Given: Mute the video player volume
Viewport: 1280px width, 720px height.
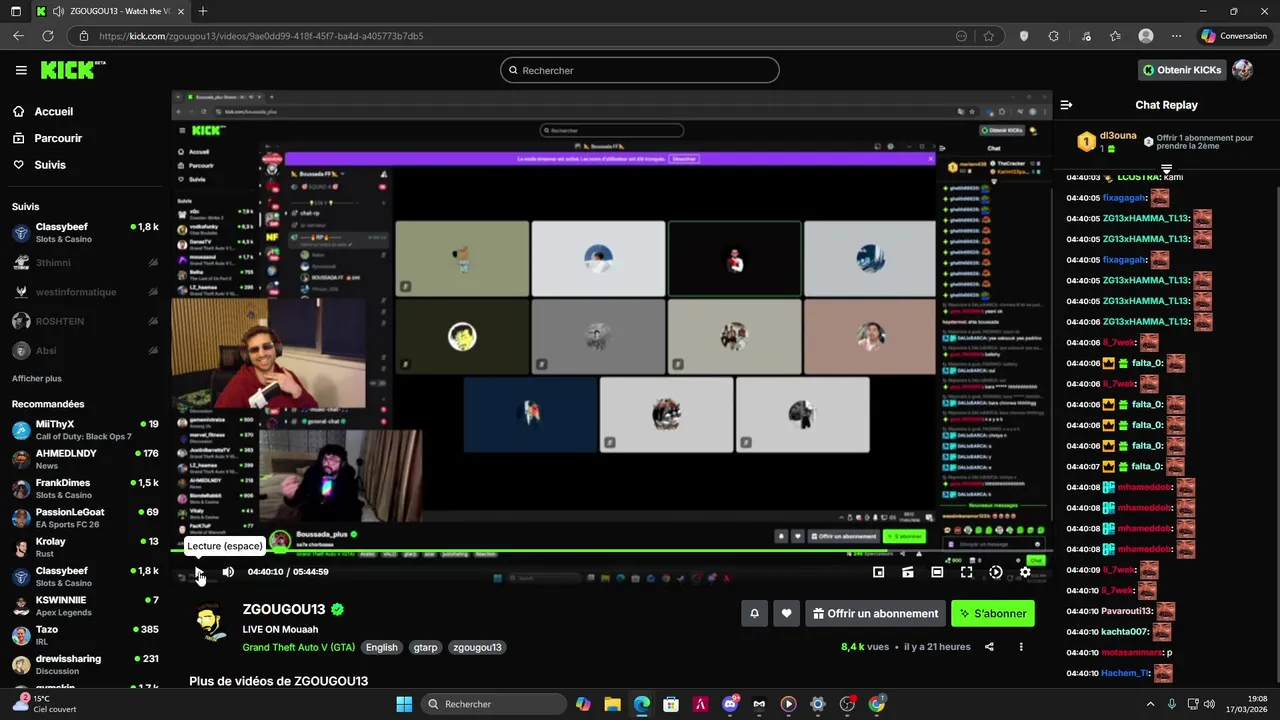Looking at the screenshot, I should pyautogui.click(x=228, y=572).
